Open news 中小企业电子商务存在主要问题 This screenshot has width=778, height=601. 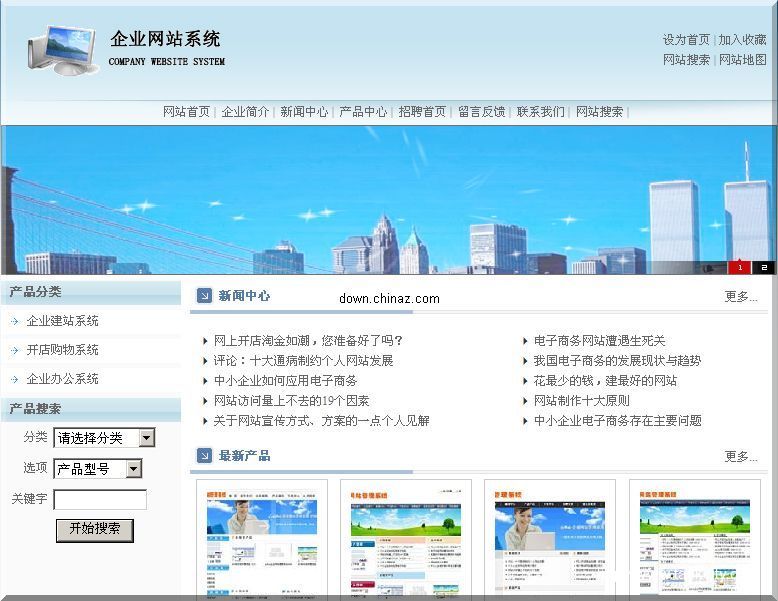pyautogui.click(x=618, y=421)
